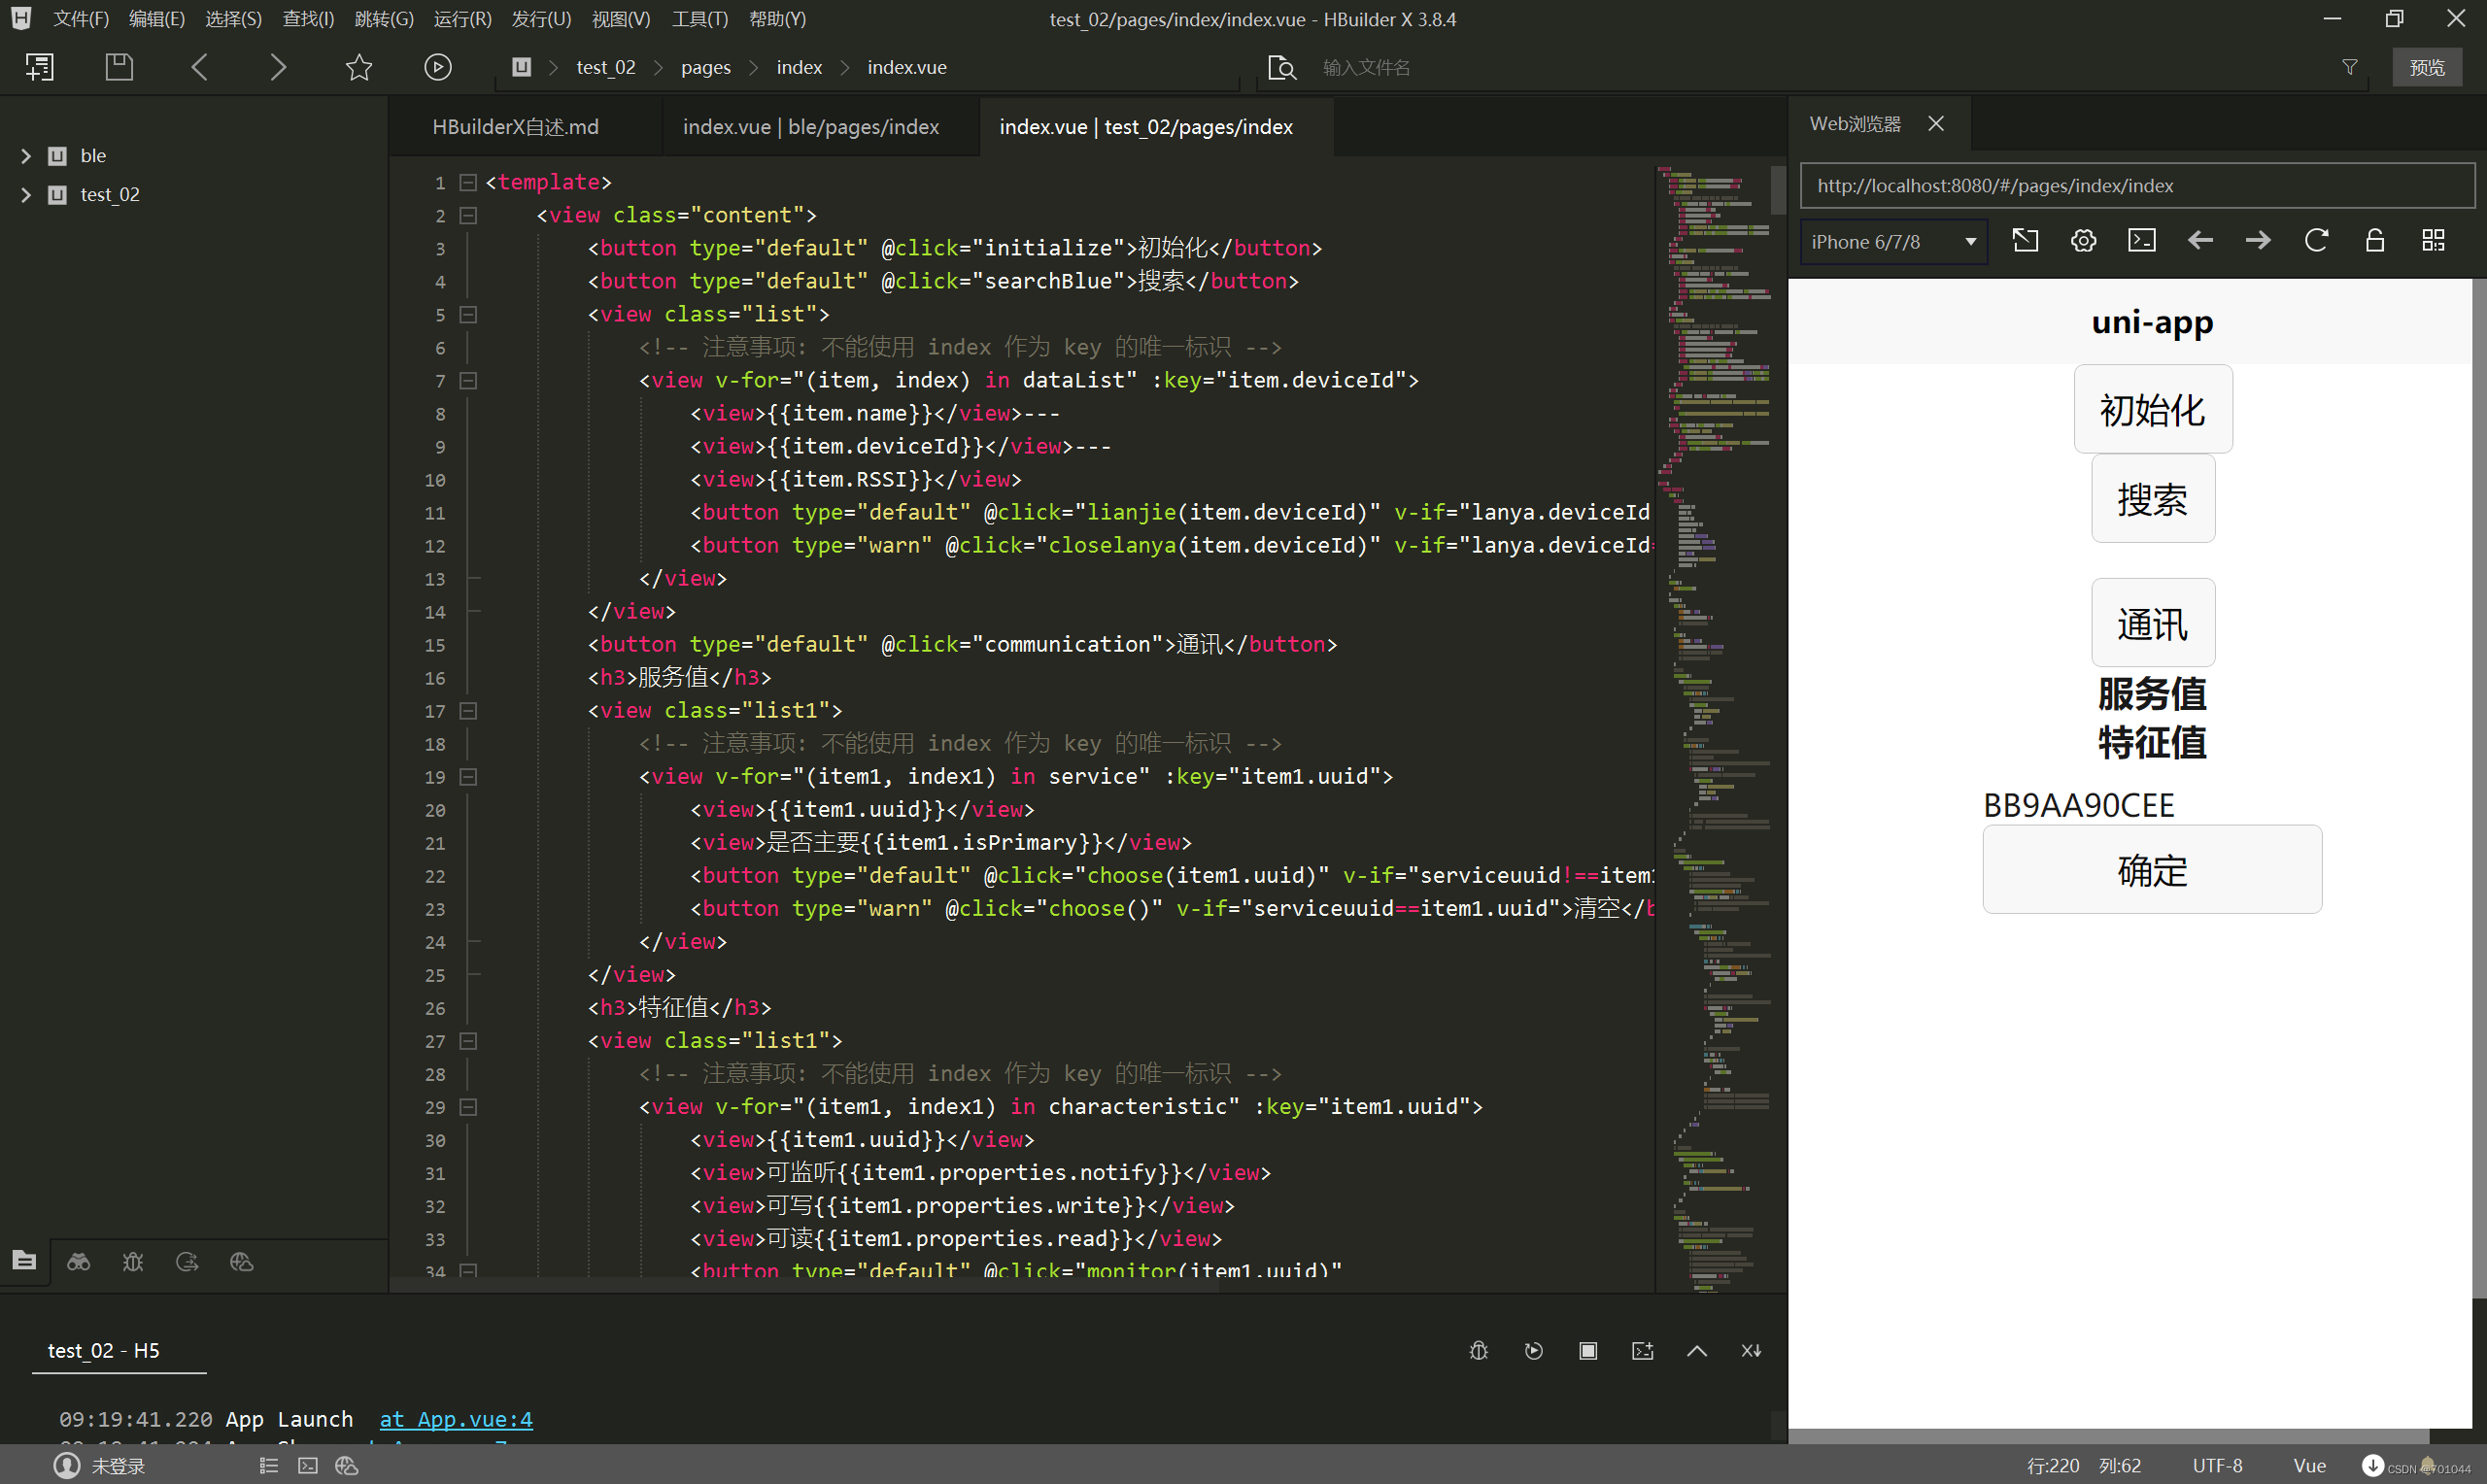This screenshot has height=1484, width=2487.
Task: Click the debug bug icon in sidebar footer
Action: click(133, 1262)
